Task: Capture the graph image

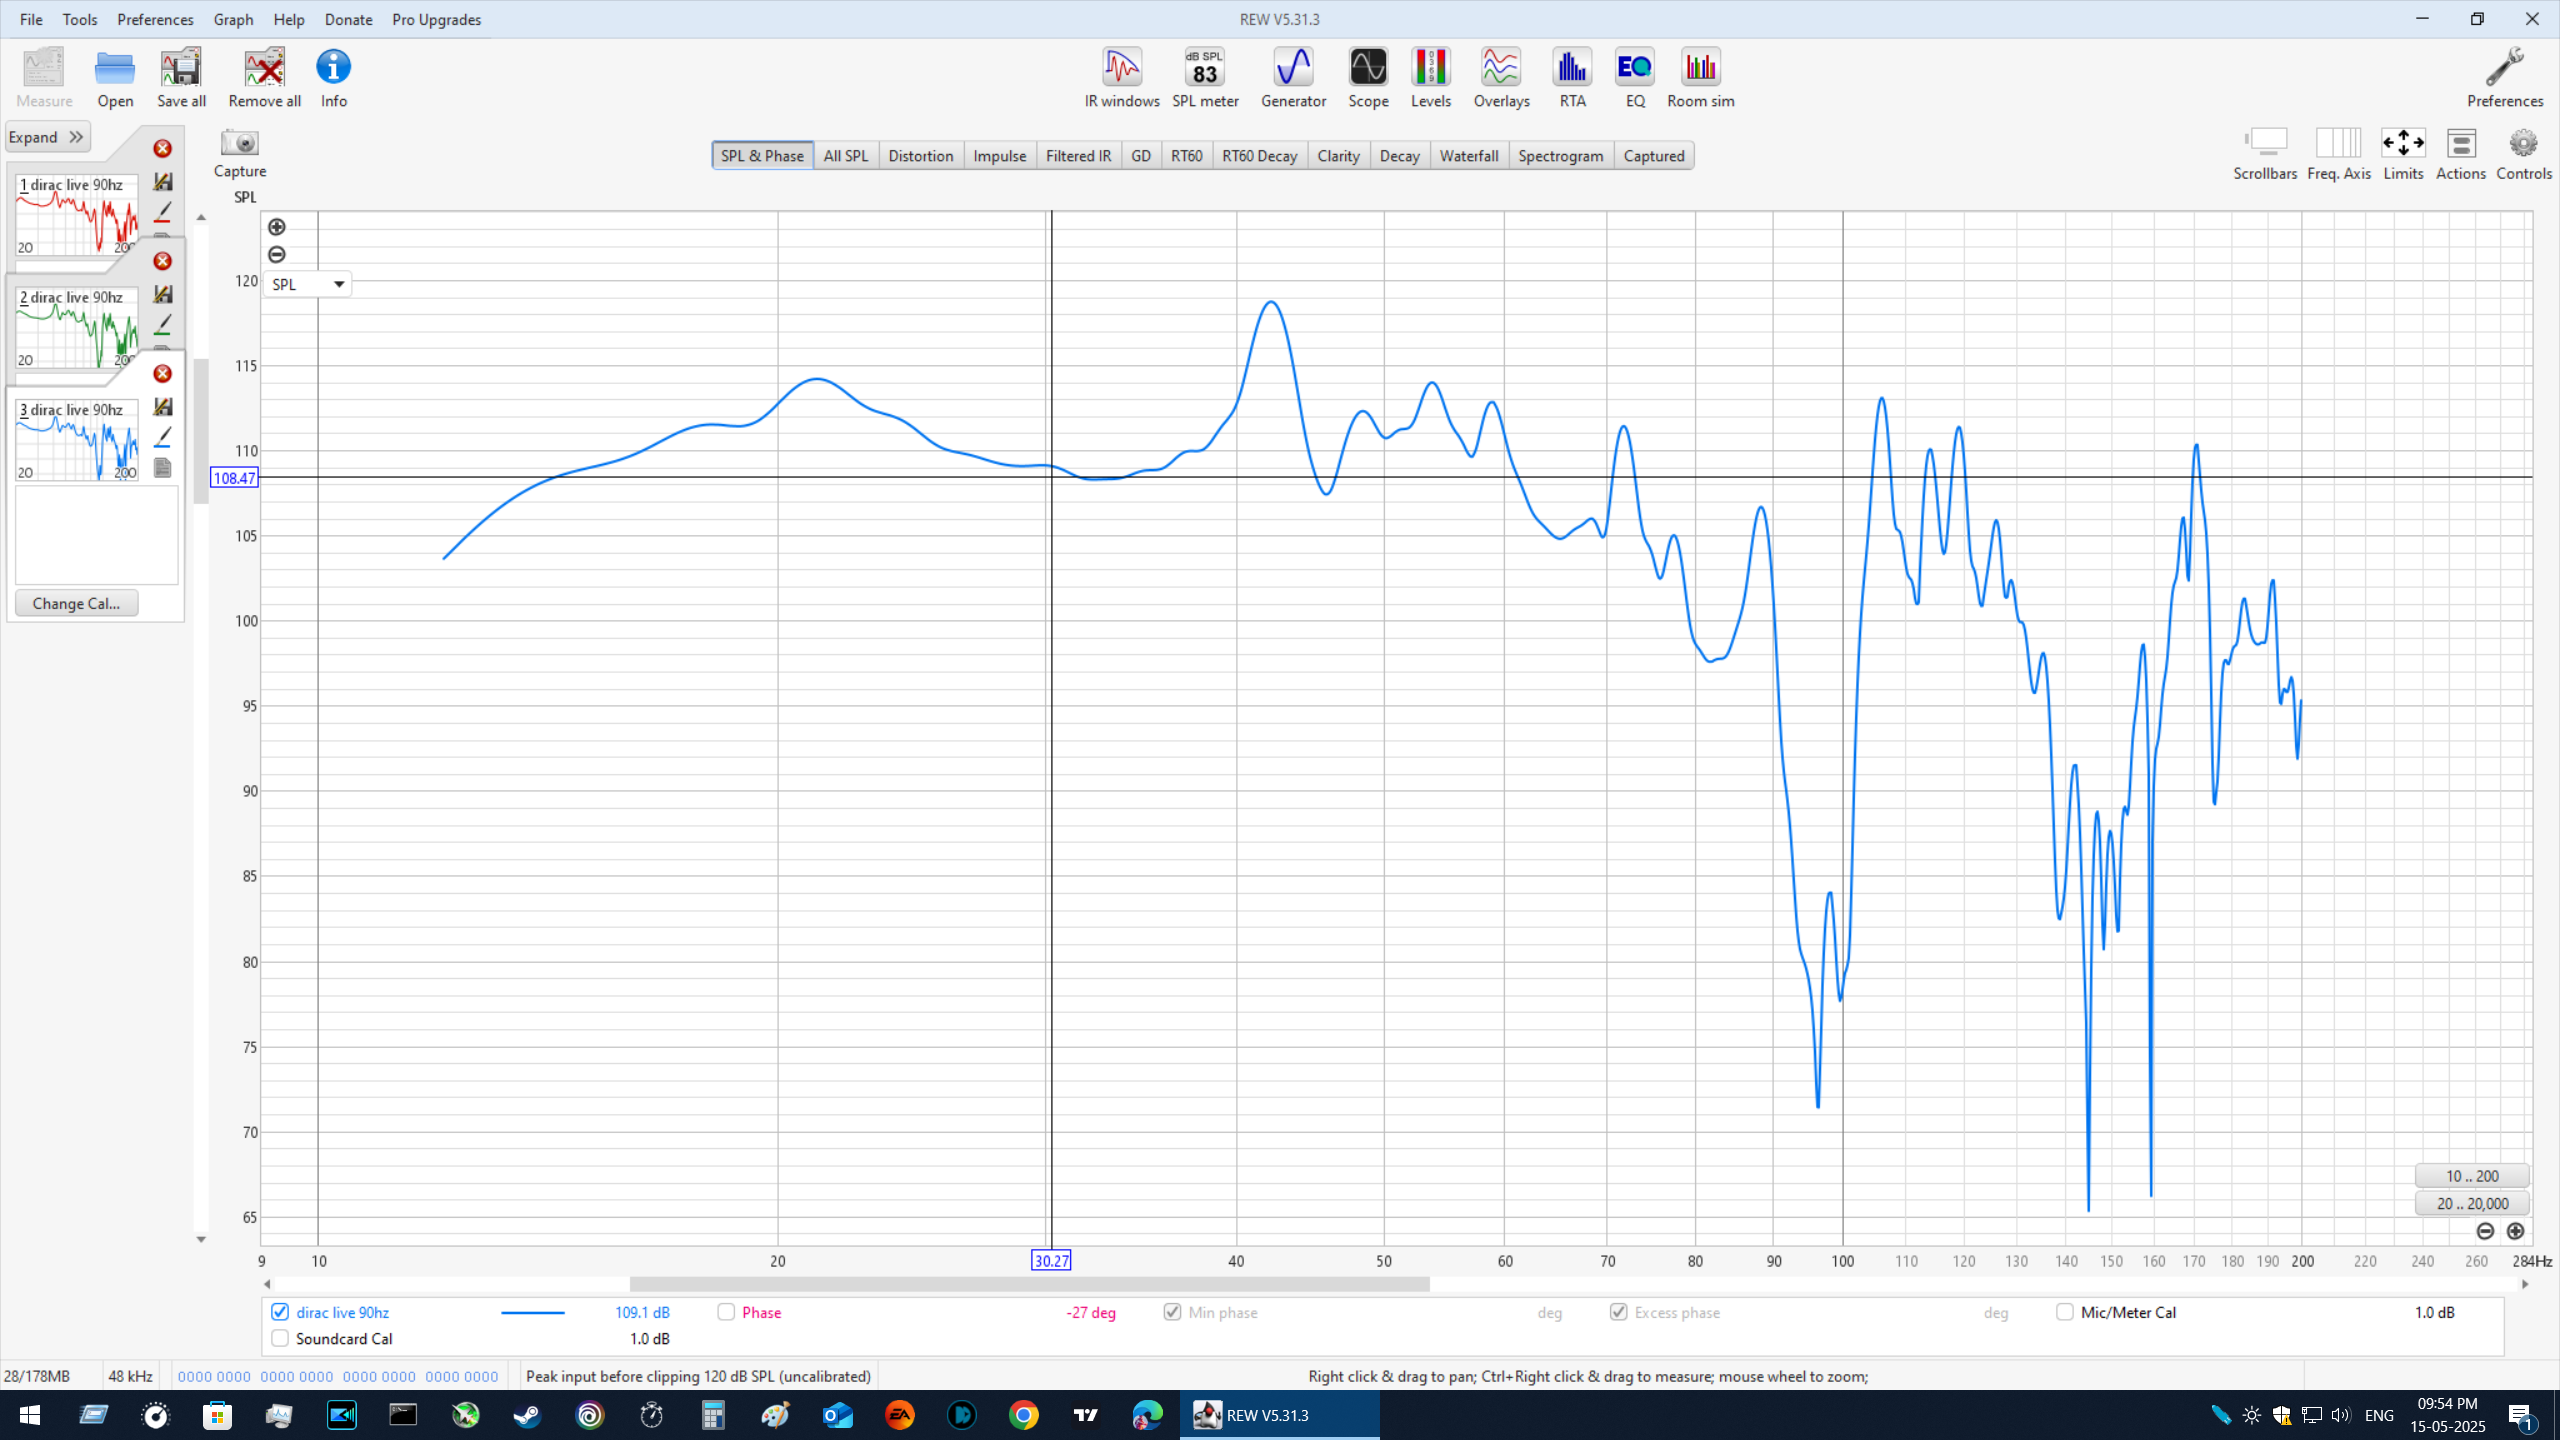Action: click(239, 153)
